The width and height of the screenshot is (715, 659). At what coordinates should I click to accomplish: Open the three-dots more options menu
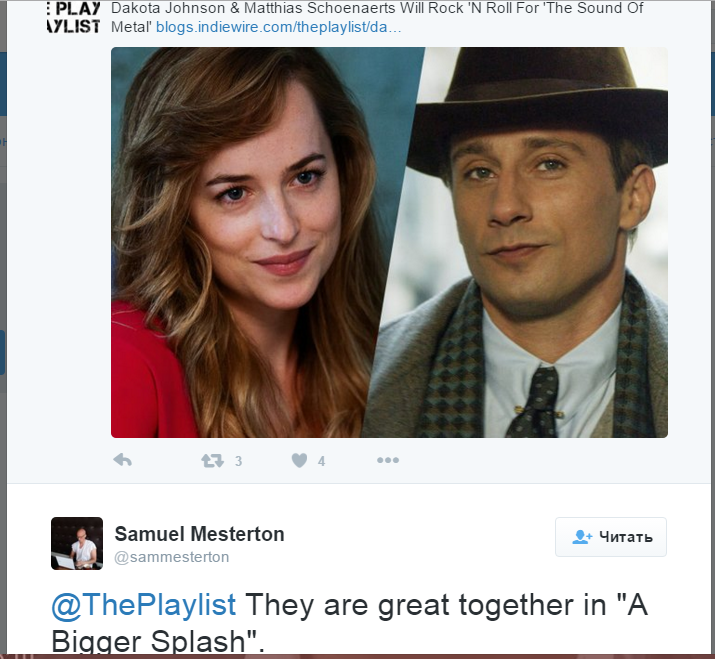(x=387, y=460)
